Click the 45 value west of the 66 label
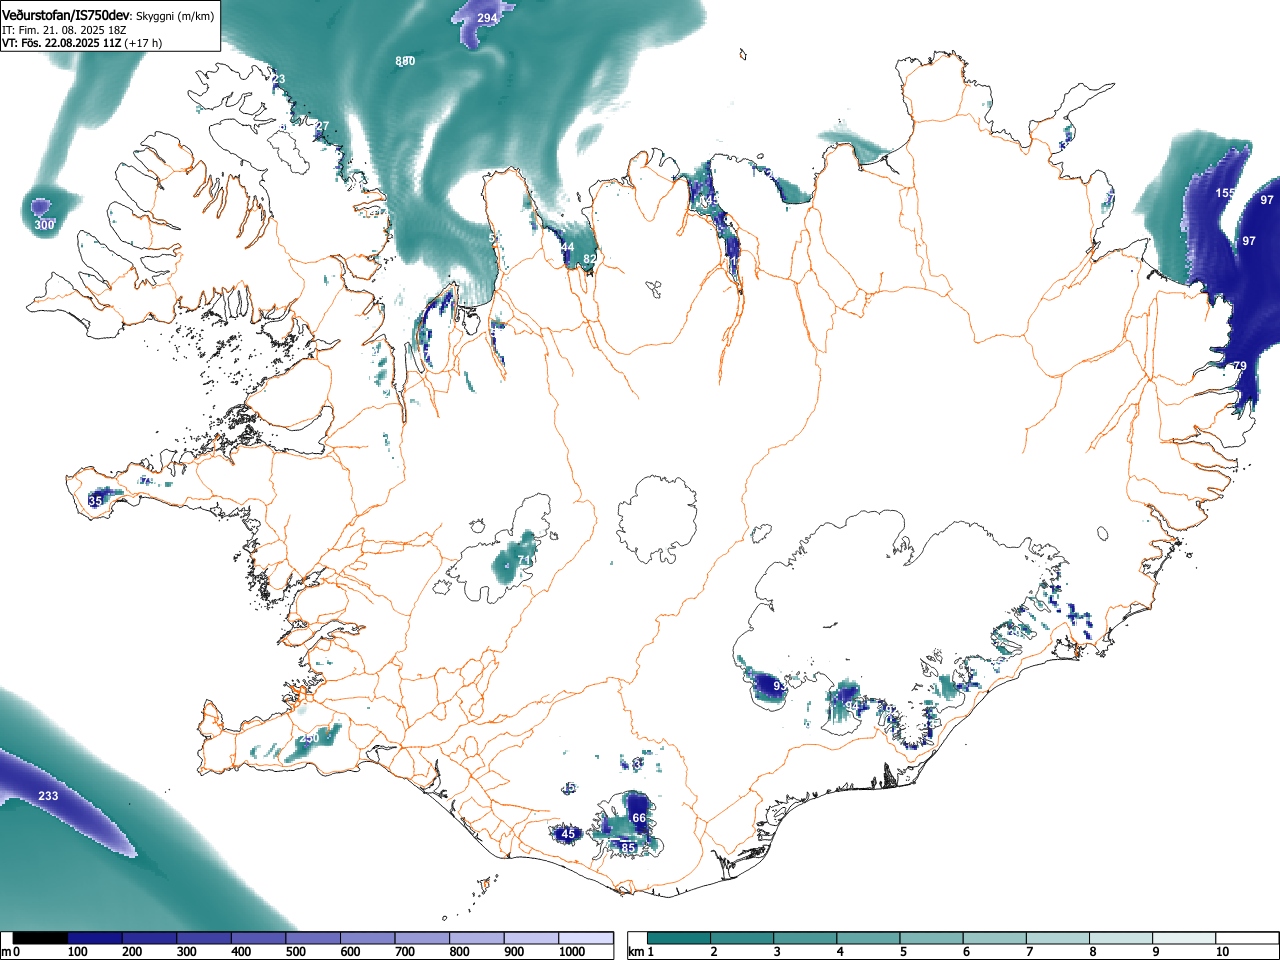1280x960 pixels. [568, 834]
